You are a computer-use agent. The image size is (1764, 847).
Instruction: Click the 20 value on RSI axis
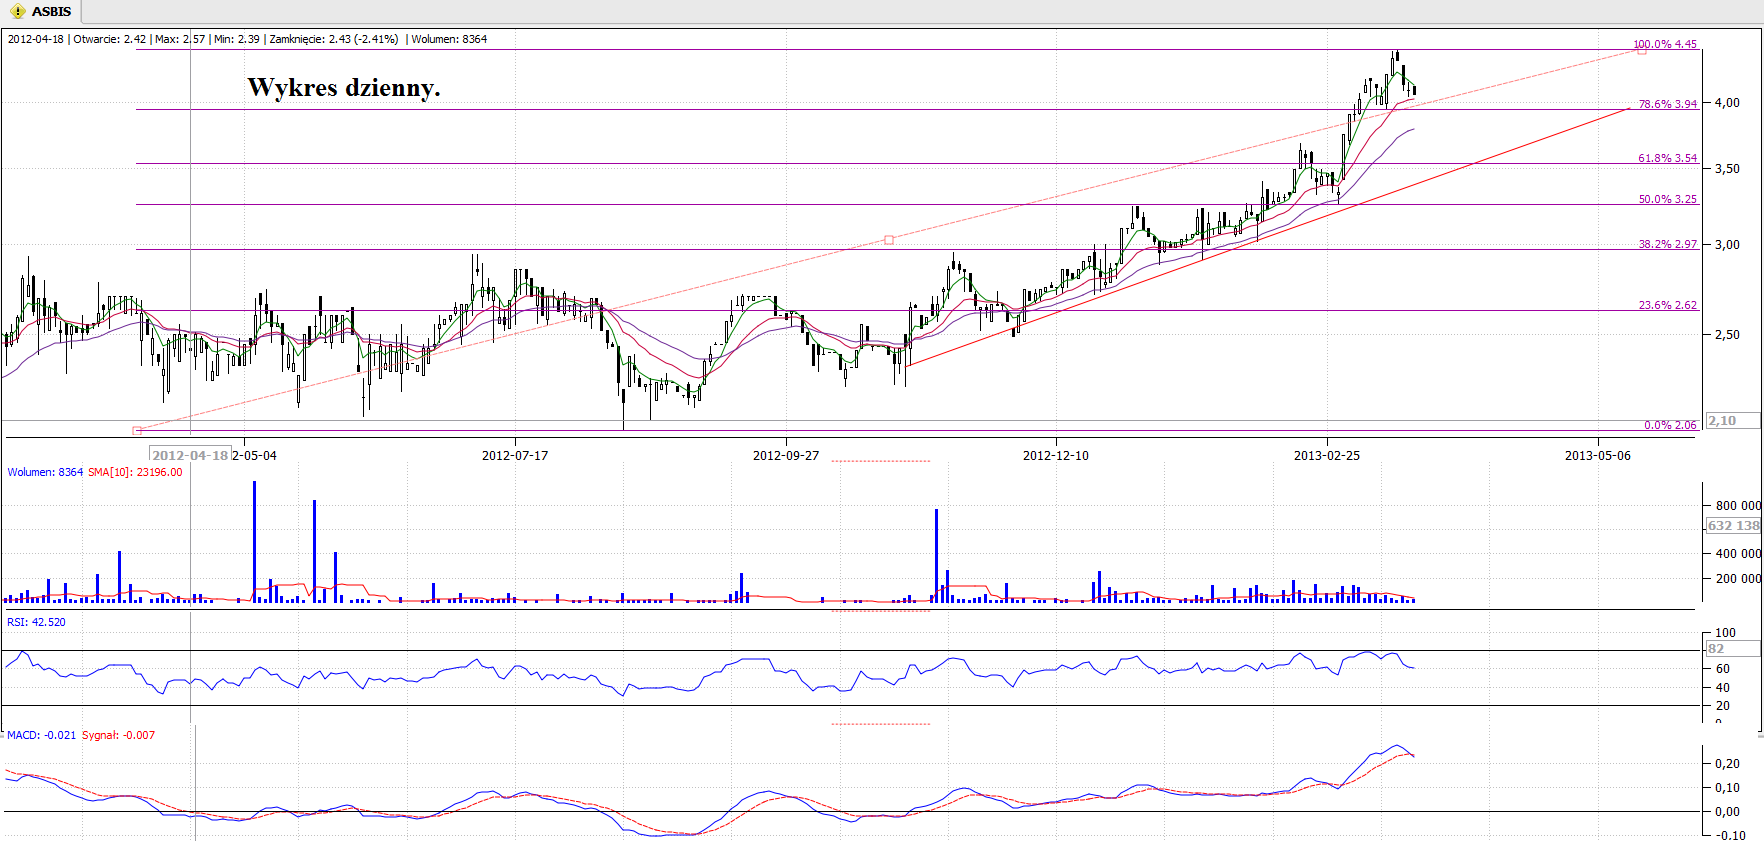click(x=1722, y=706)
